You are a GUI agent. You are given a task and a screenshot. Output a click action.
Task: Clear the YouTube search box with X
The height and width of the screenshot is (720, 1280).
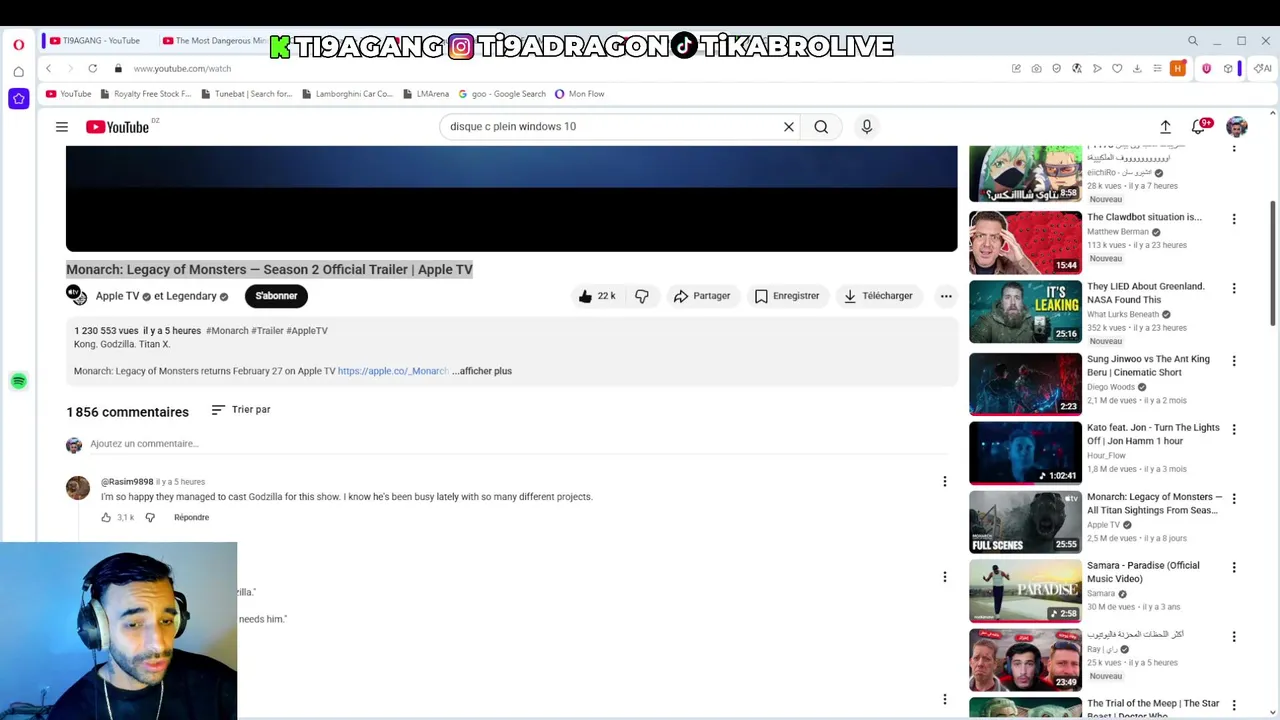tap(788, 127)
